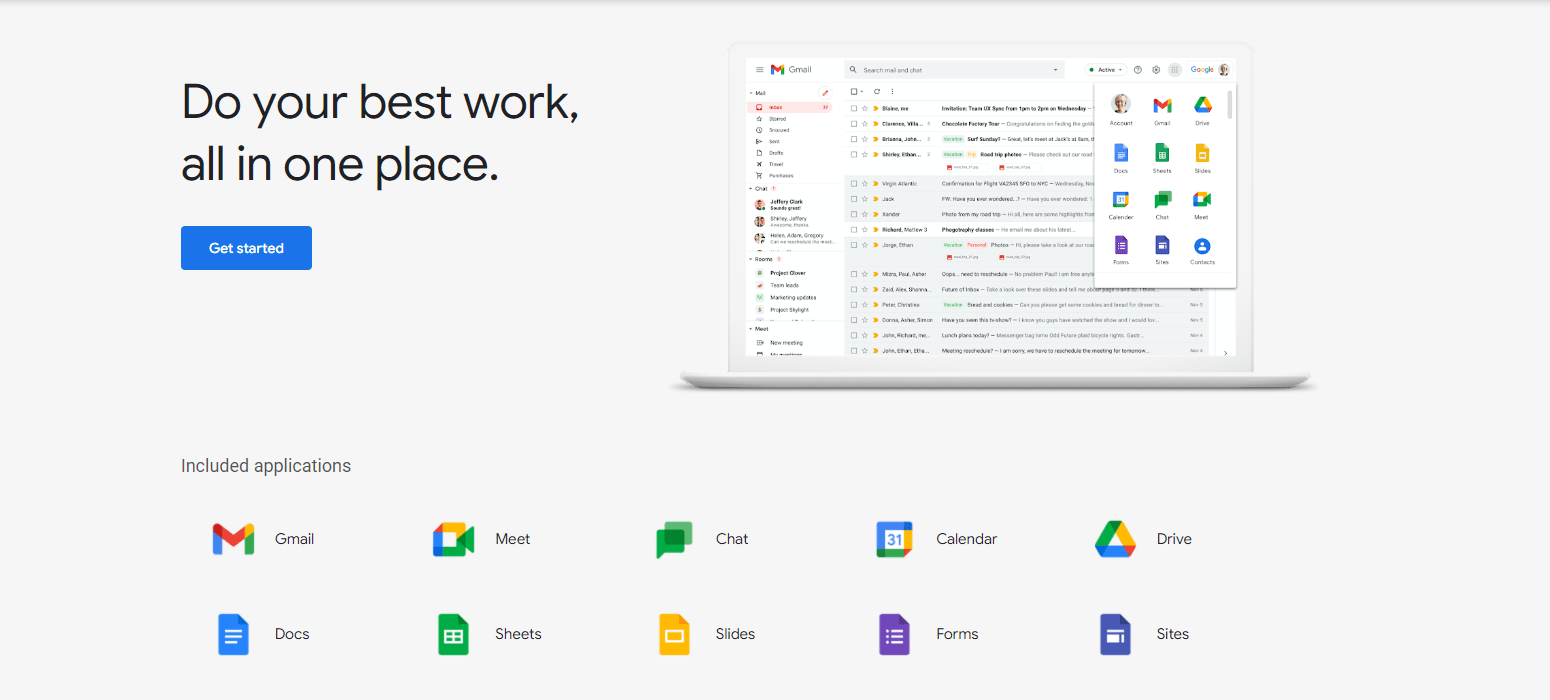Select Slides icon in apps launcher panel

click(x=1202, y=152)
